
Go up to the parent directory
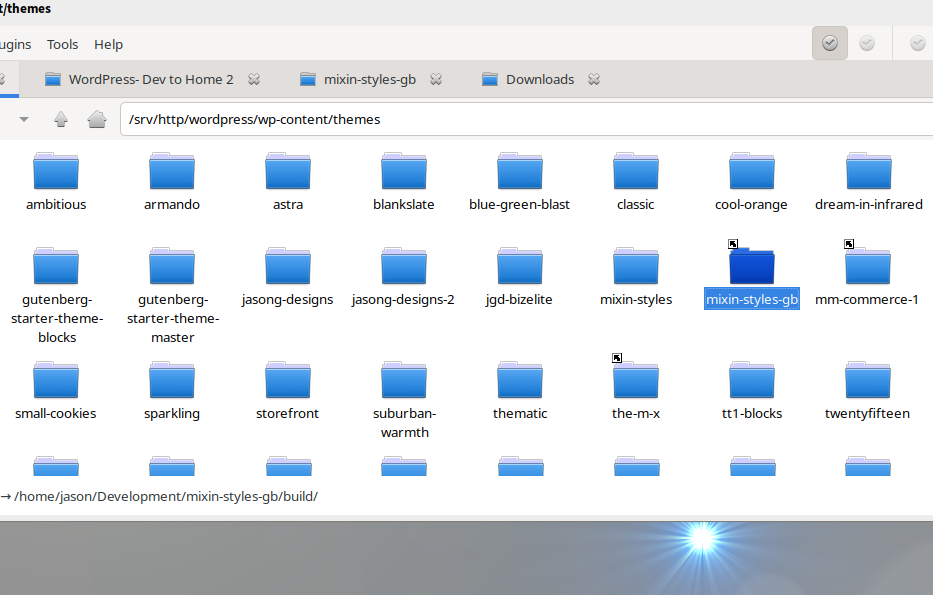[61, 119]
